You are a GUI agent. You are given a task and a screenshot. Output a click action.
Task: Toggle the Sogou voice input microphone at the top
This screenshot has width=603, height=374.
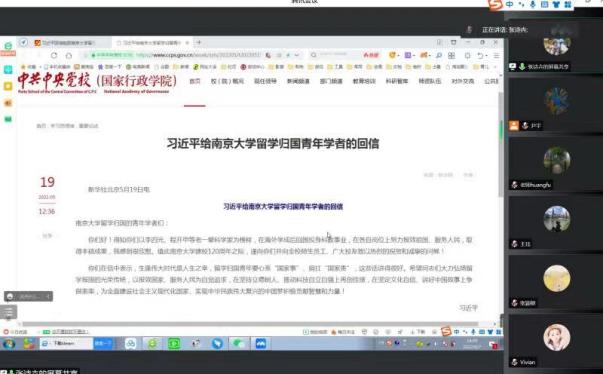(533, 4)
